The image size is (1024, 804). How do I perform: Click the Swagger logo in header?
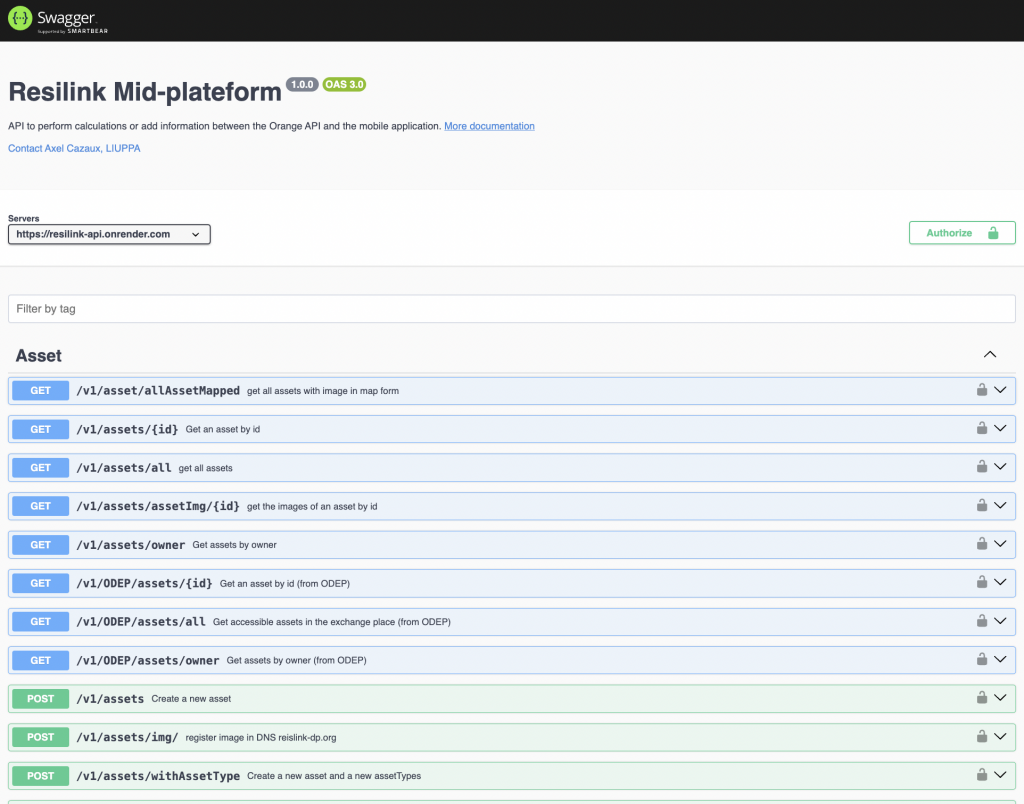58,20
